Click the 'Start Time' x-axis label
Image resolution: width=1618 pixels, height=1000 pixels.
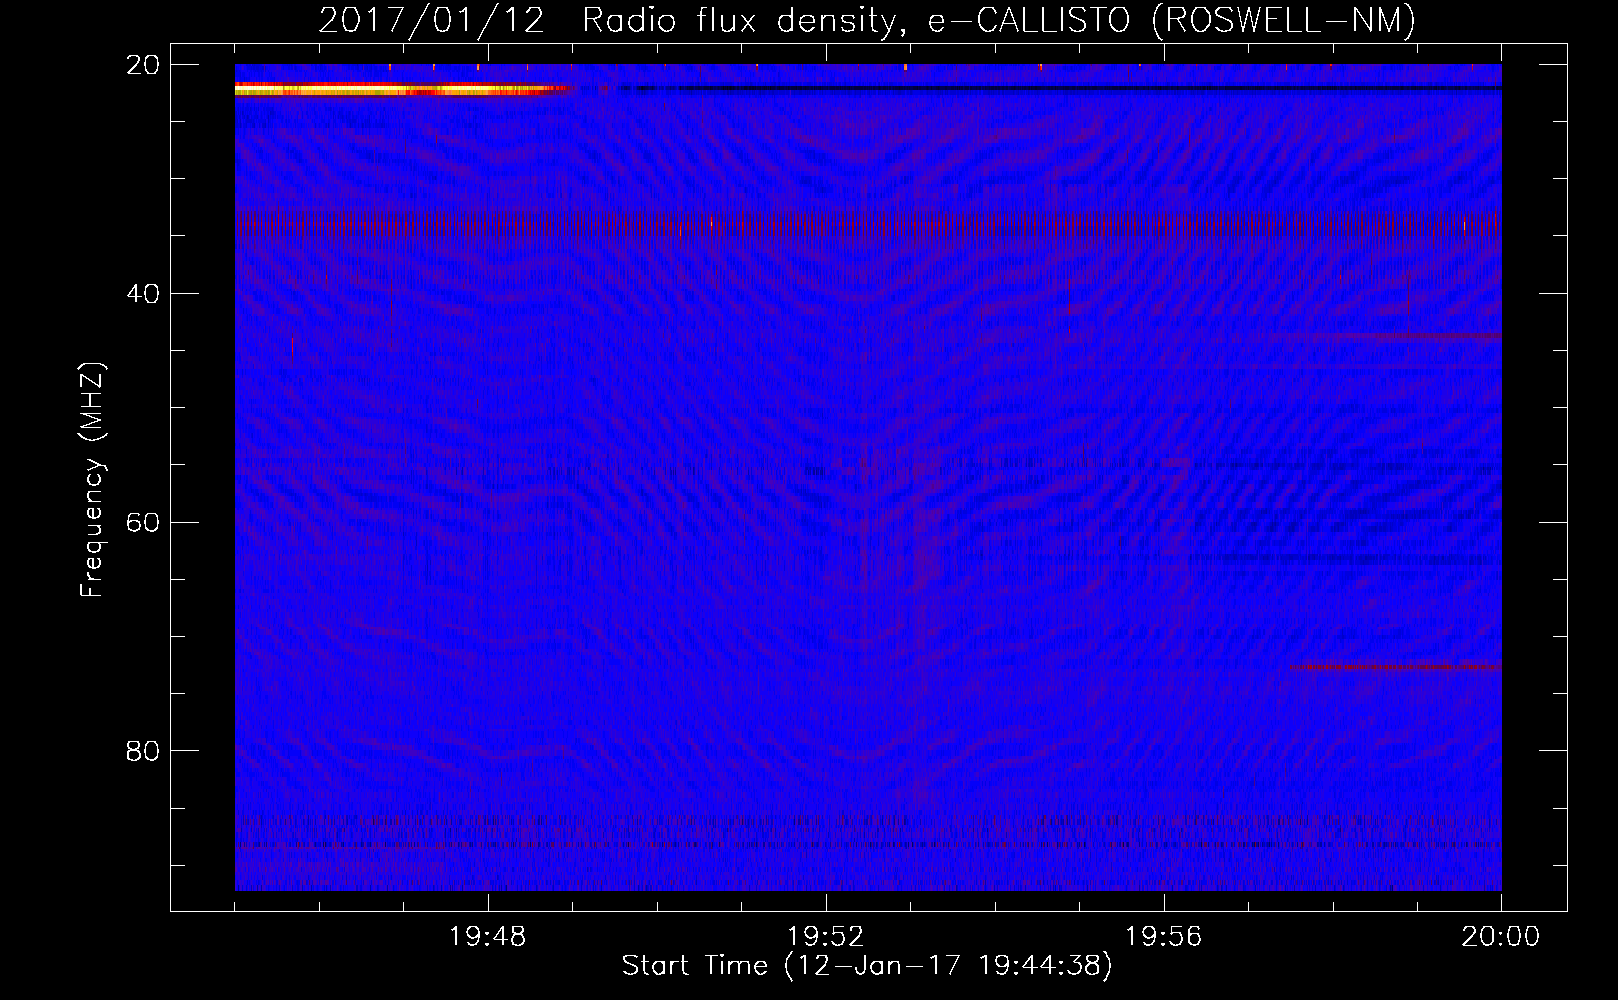(x=867, y=966)
